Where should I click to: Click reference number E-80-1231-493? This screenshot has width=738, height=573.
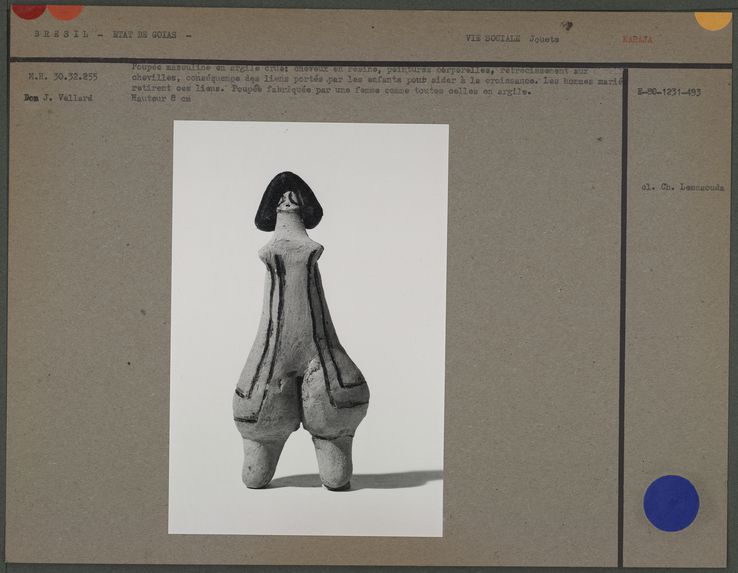point(668,92)
